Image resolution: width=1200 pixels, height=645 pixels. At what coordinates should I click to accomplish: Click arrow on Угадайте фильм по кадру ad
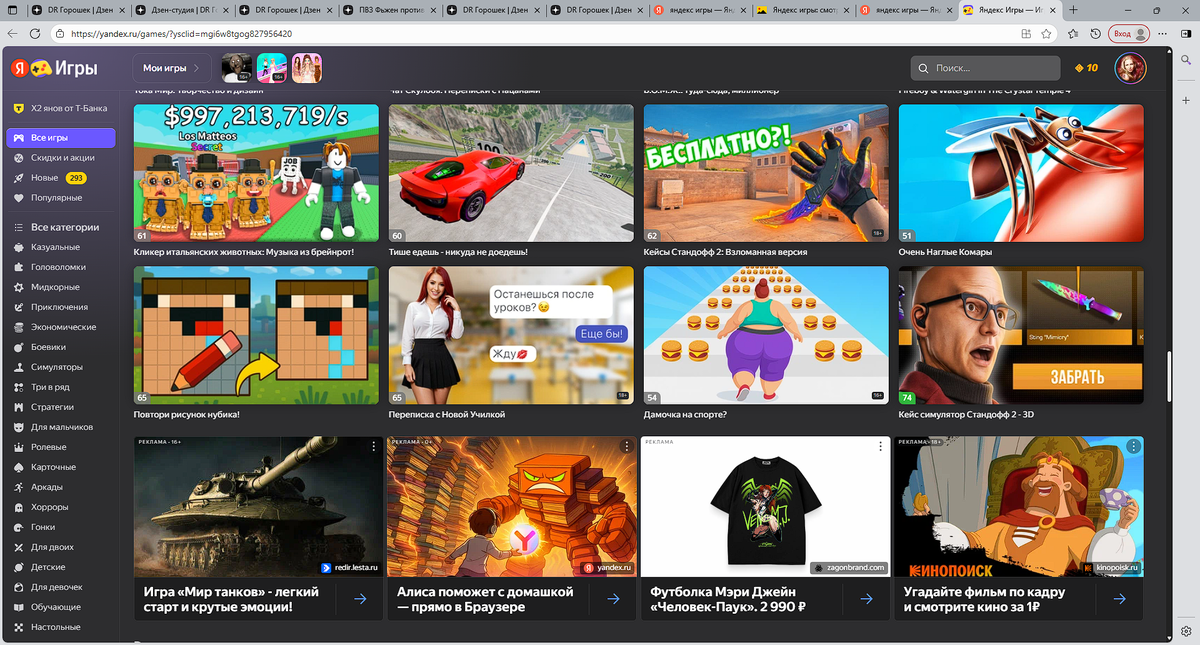(1121, 599)
